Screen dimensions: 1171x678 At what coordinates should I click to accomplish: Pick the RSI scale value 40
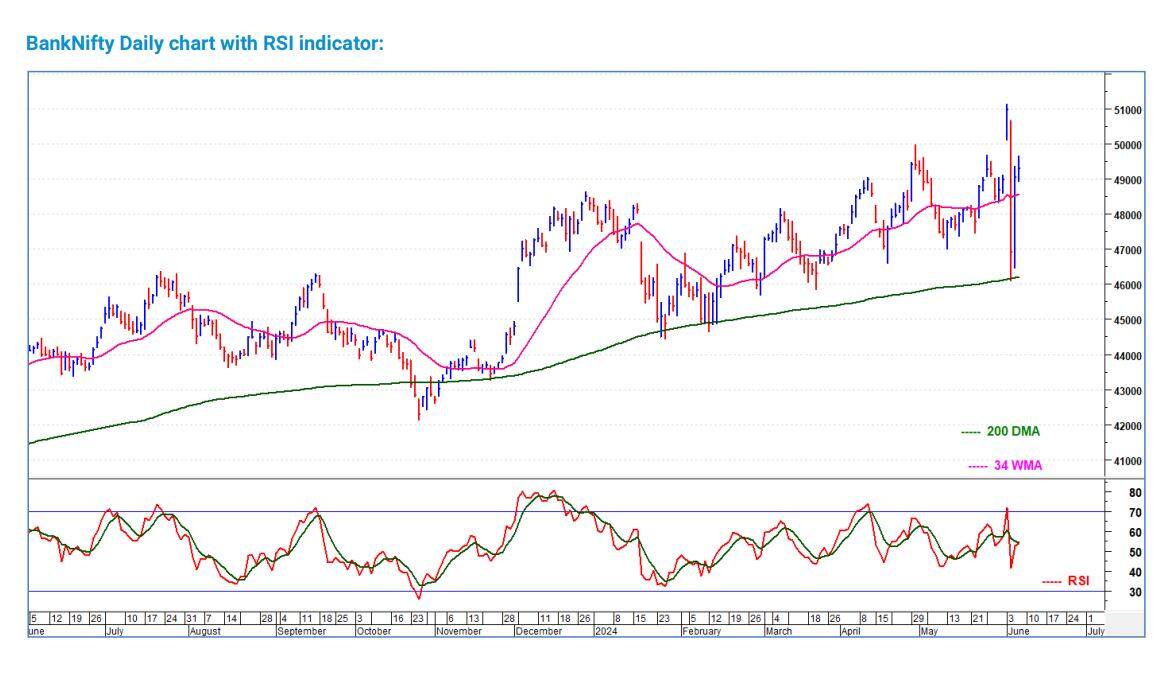point(1135,573)
